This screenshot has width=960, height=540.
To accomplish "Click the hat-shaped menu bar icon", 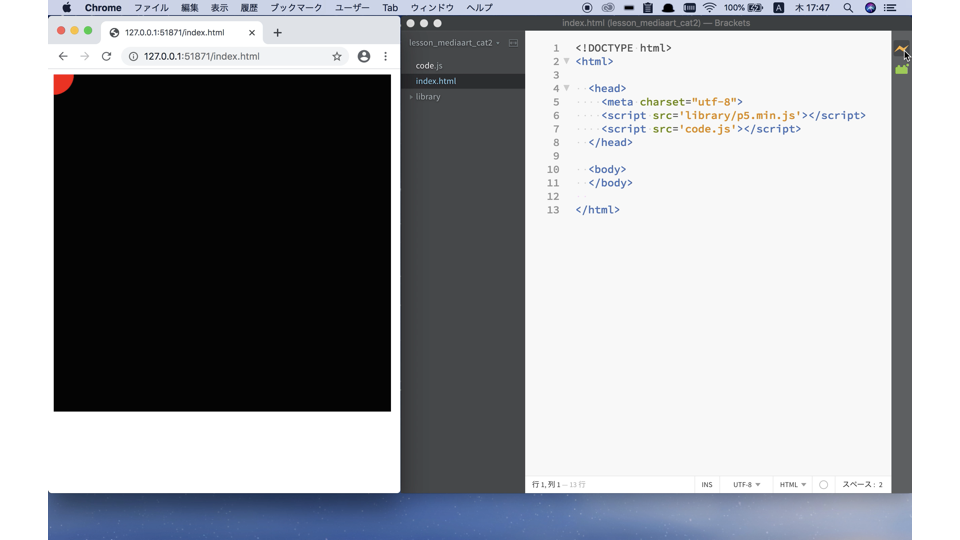I will [668, 8].
